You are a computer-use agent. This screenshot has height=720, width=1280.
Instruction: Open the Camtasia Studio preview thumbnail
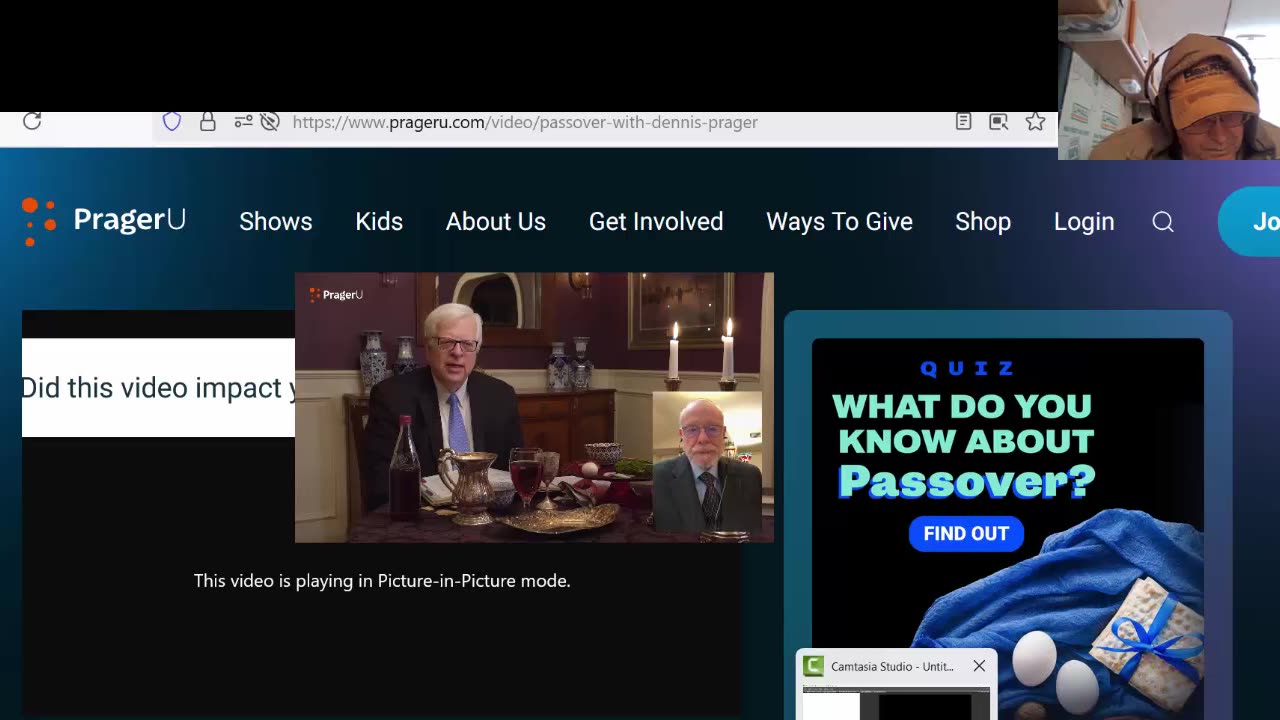896,703
